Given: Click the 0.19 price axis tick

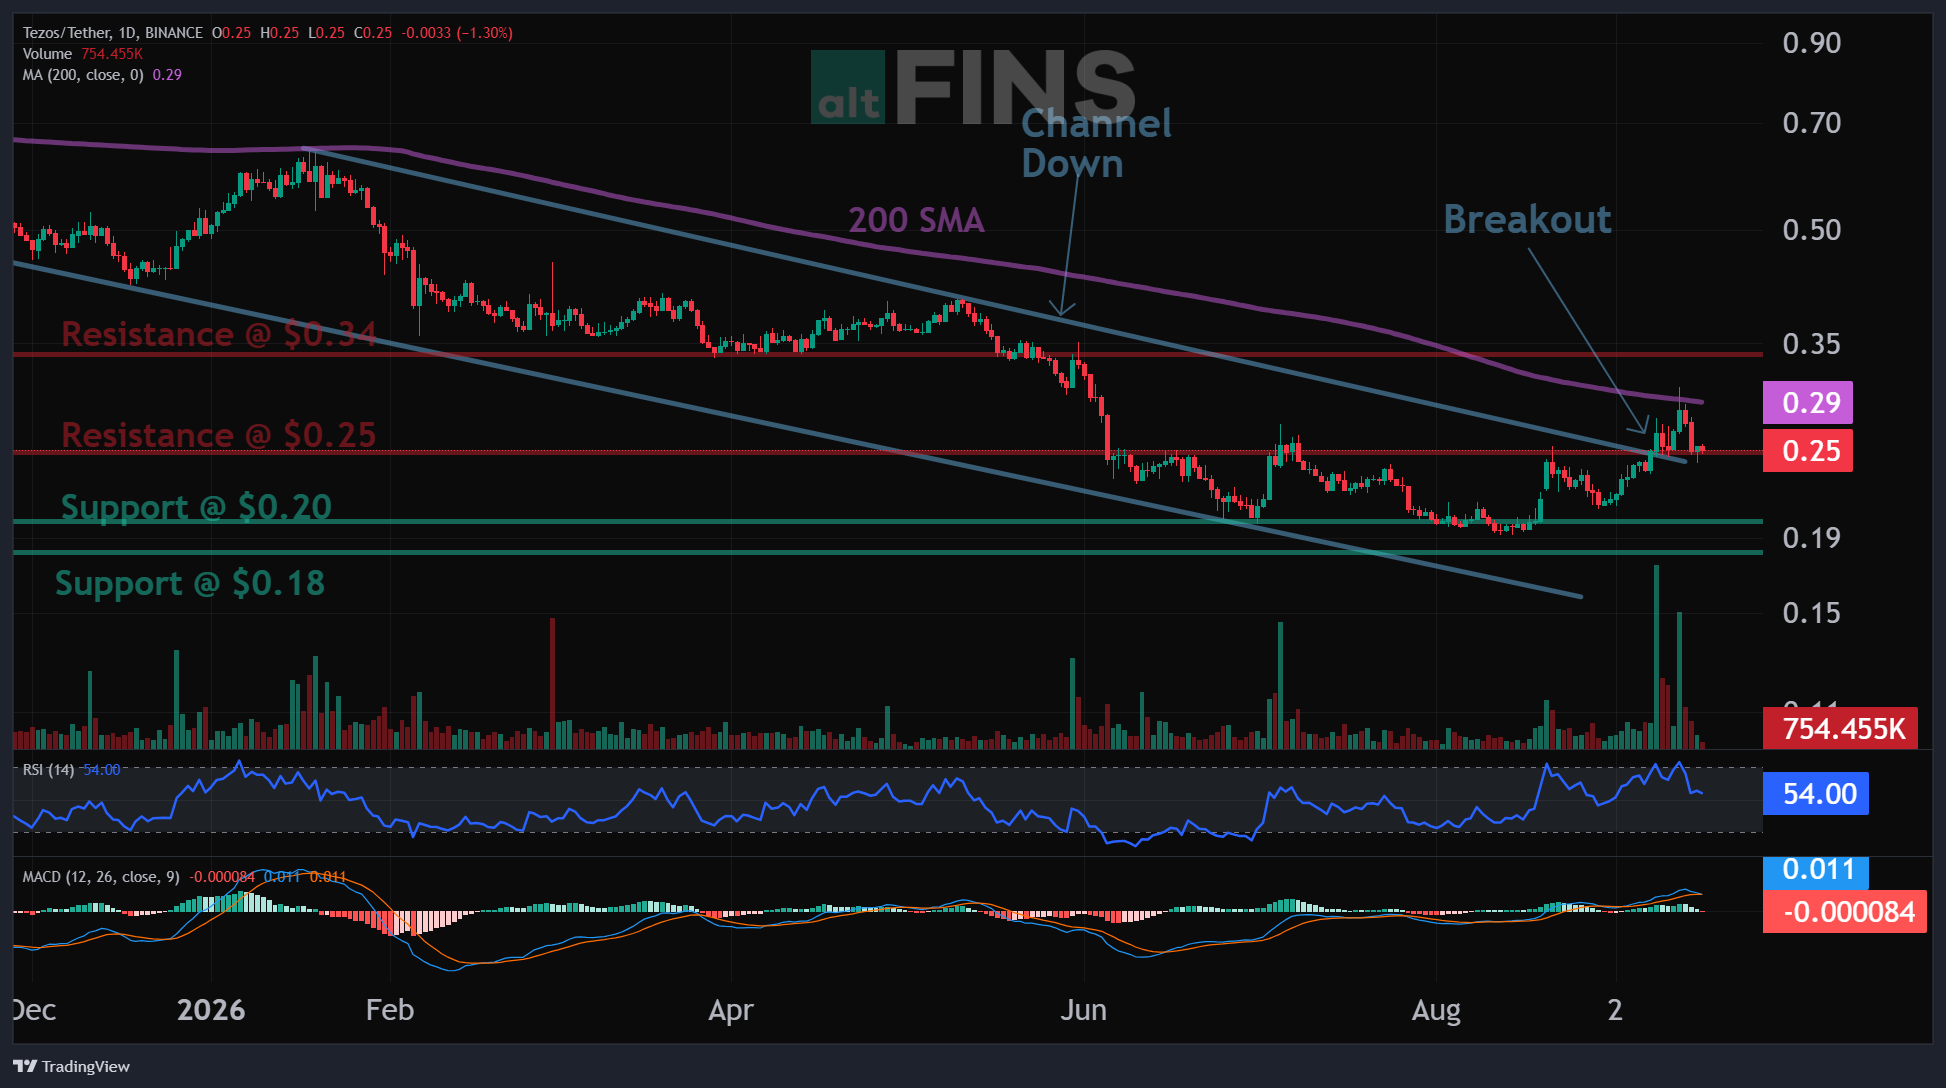Looking at the screenshot, I should coord(1811,538).
